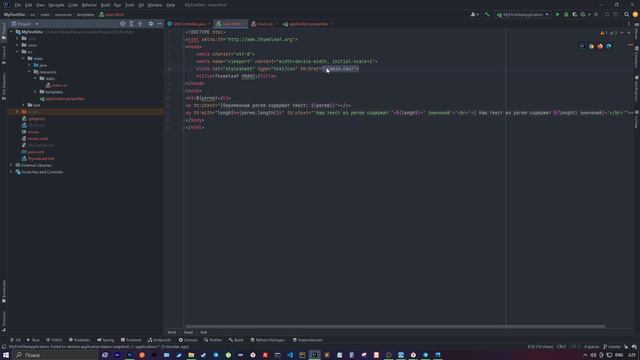Click the IntelliJ icon in taskbar
Viewport: 640px width, 360px height.
(x=314, y=355)
